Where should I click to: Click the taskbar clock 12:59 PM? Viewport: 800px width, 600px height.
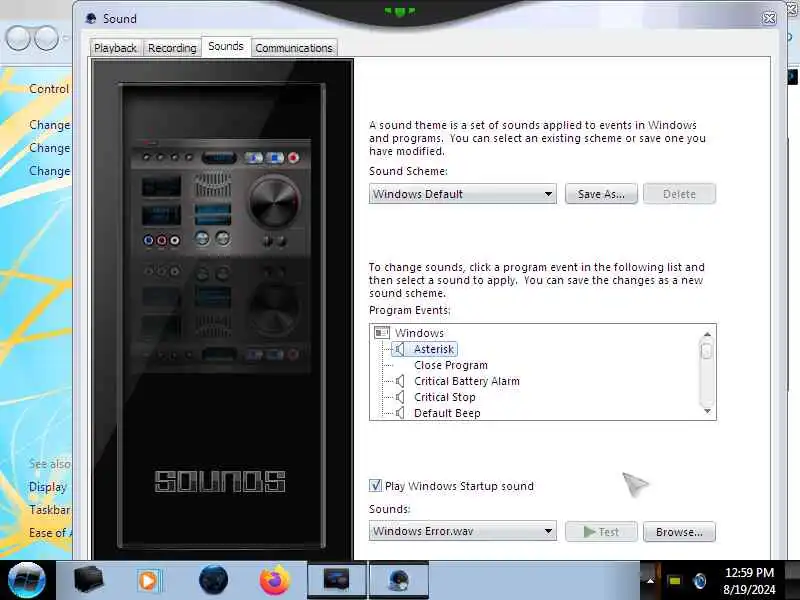coord(749,572)
